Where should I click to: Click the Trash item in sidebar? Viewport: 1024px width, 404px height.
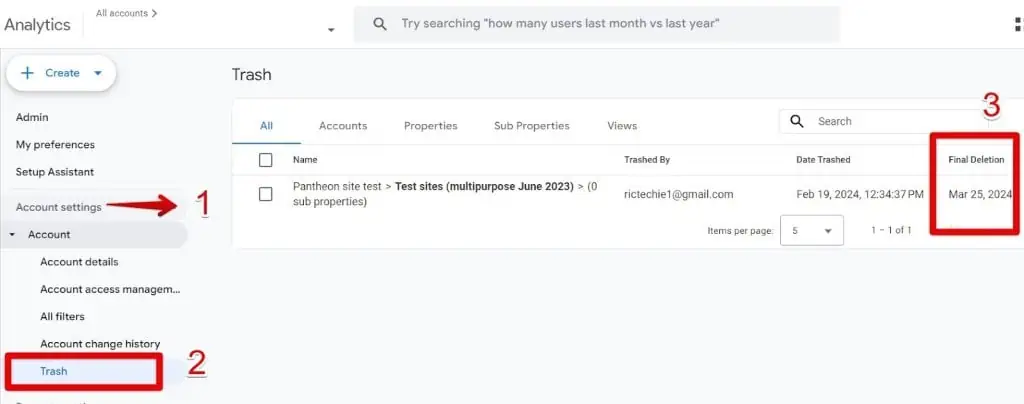pyautogui.click(x=54, y=371)
